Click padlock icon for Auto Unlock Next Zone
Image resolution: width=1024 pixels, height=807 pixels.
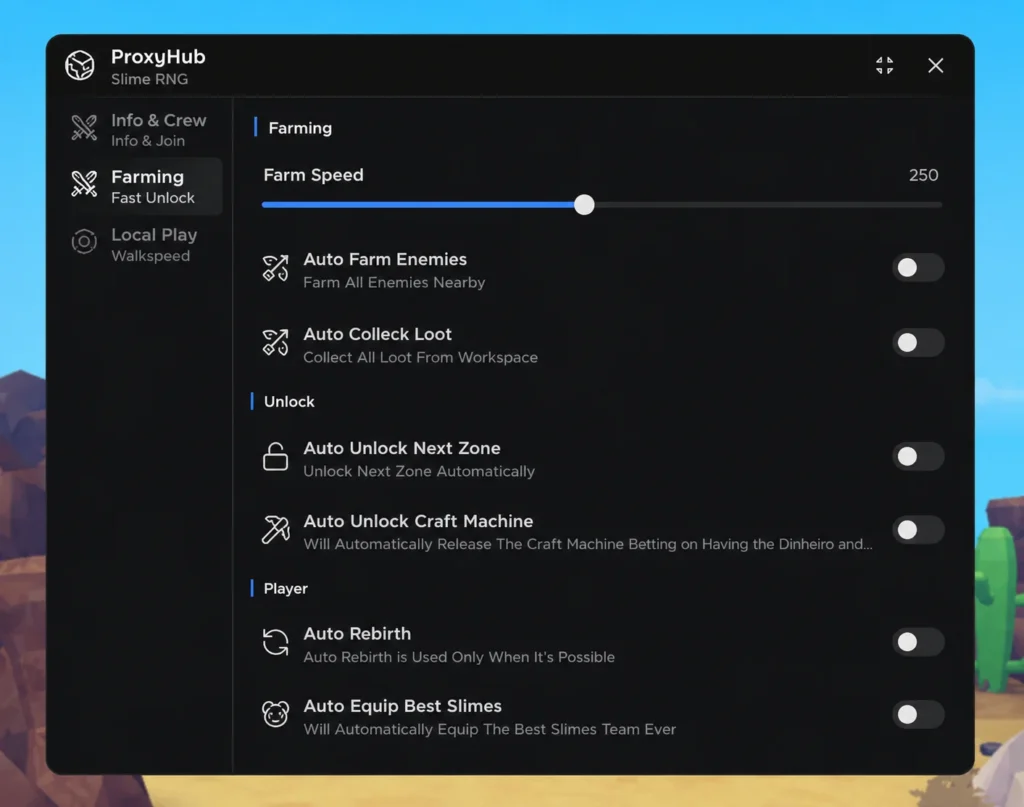pyautogui.click(x=275, y=456)
